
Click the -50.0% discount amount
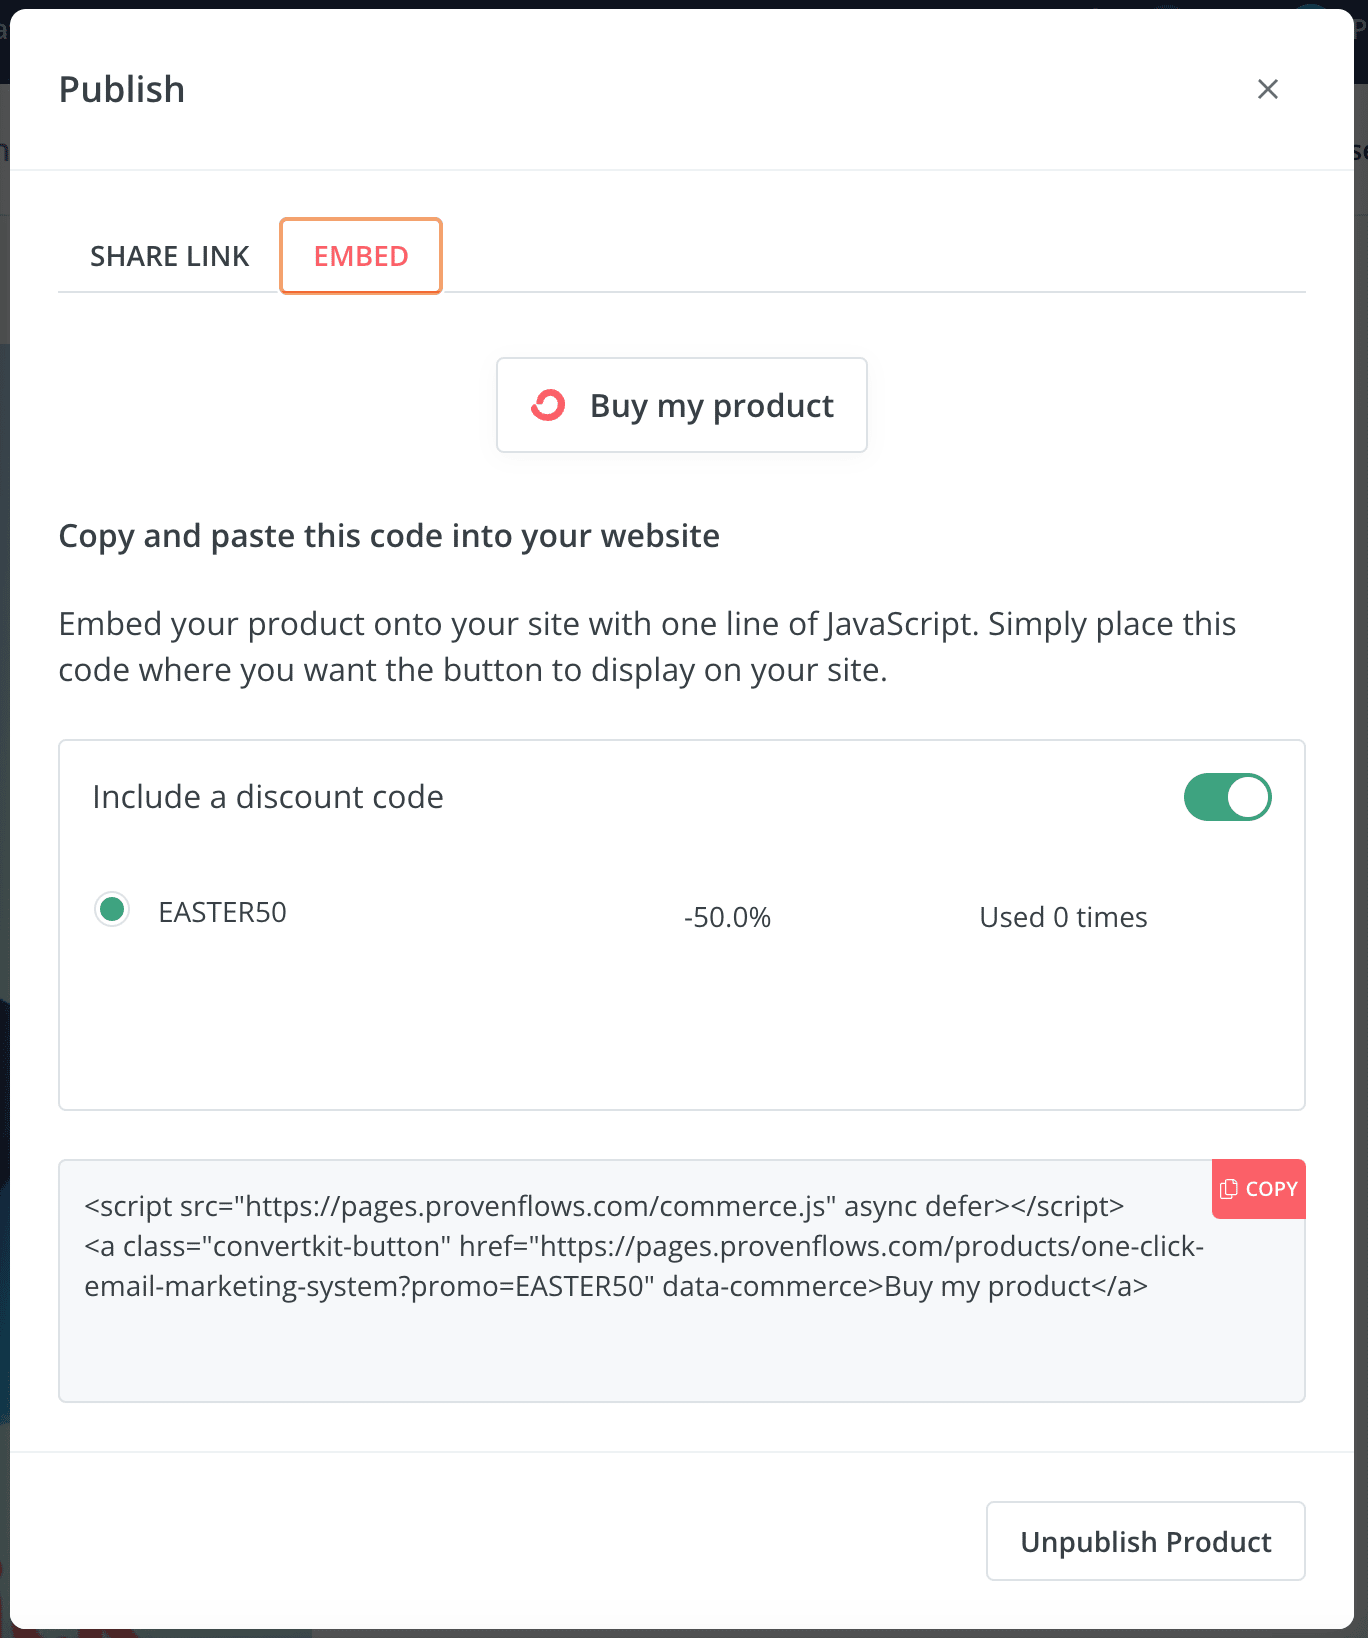click(727, 917)
